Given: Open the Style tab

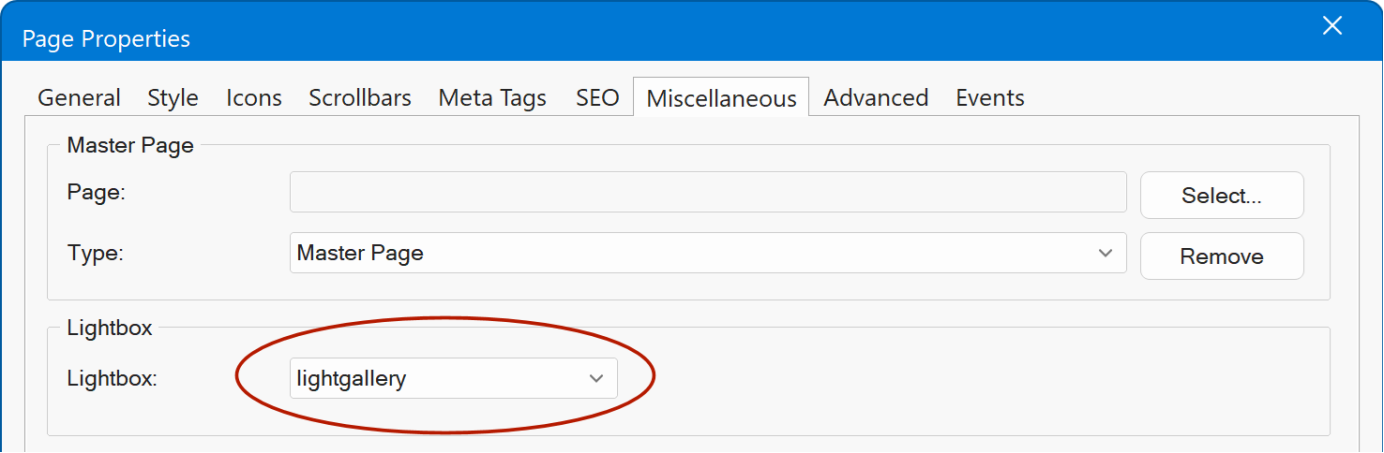Looking at the screenshot, I should pyautogui.click(x=173, y=98).
